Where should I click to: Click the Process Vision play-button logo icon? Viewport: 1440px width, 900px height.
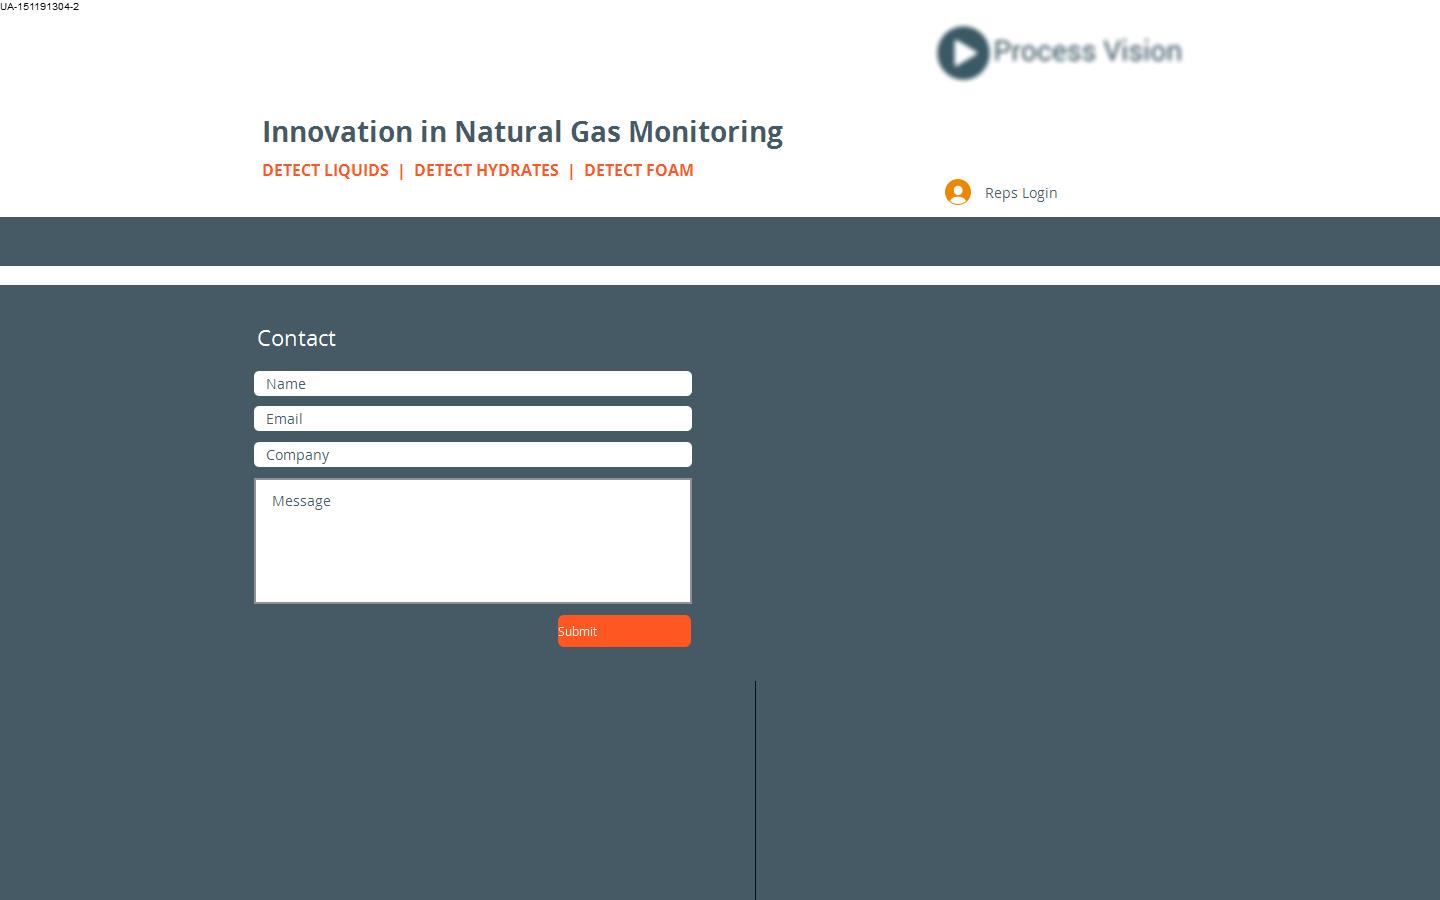963,53
